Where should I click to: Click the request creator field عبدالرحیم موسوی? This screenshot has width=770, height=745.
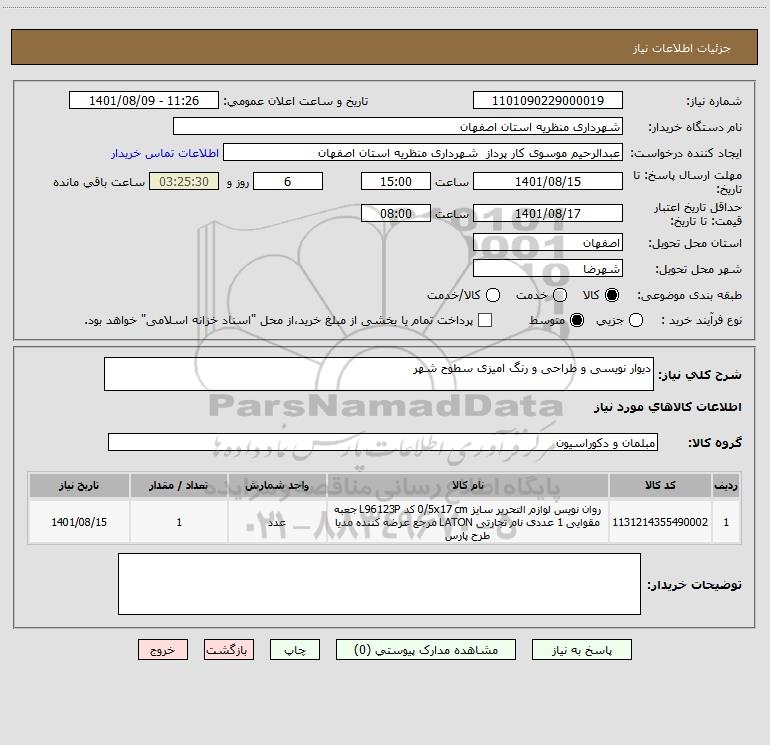423,152
